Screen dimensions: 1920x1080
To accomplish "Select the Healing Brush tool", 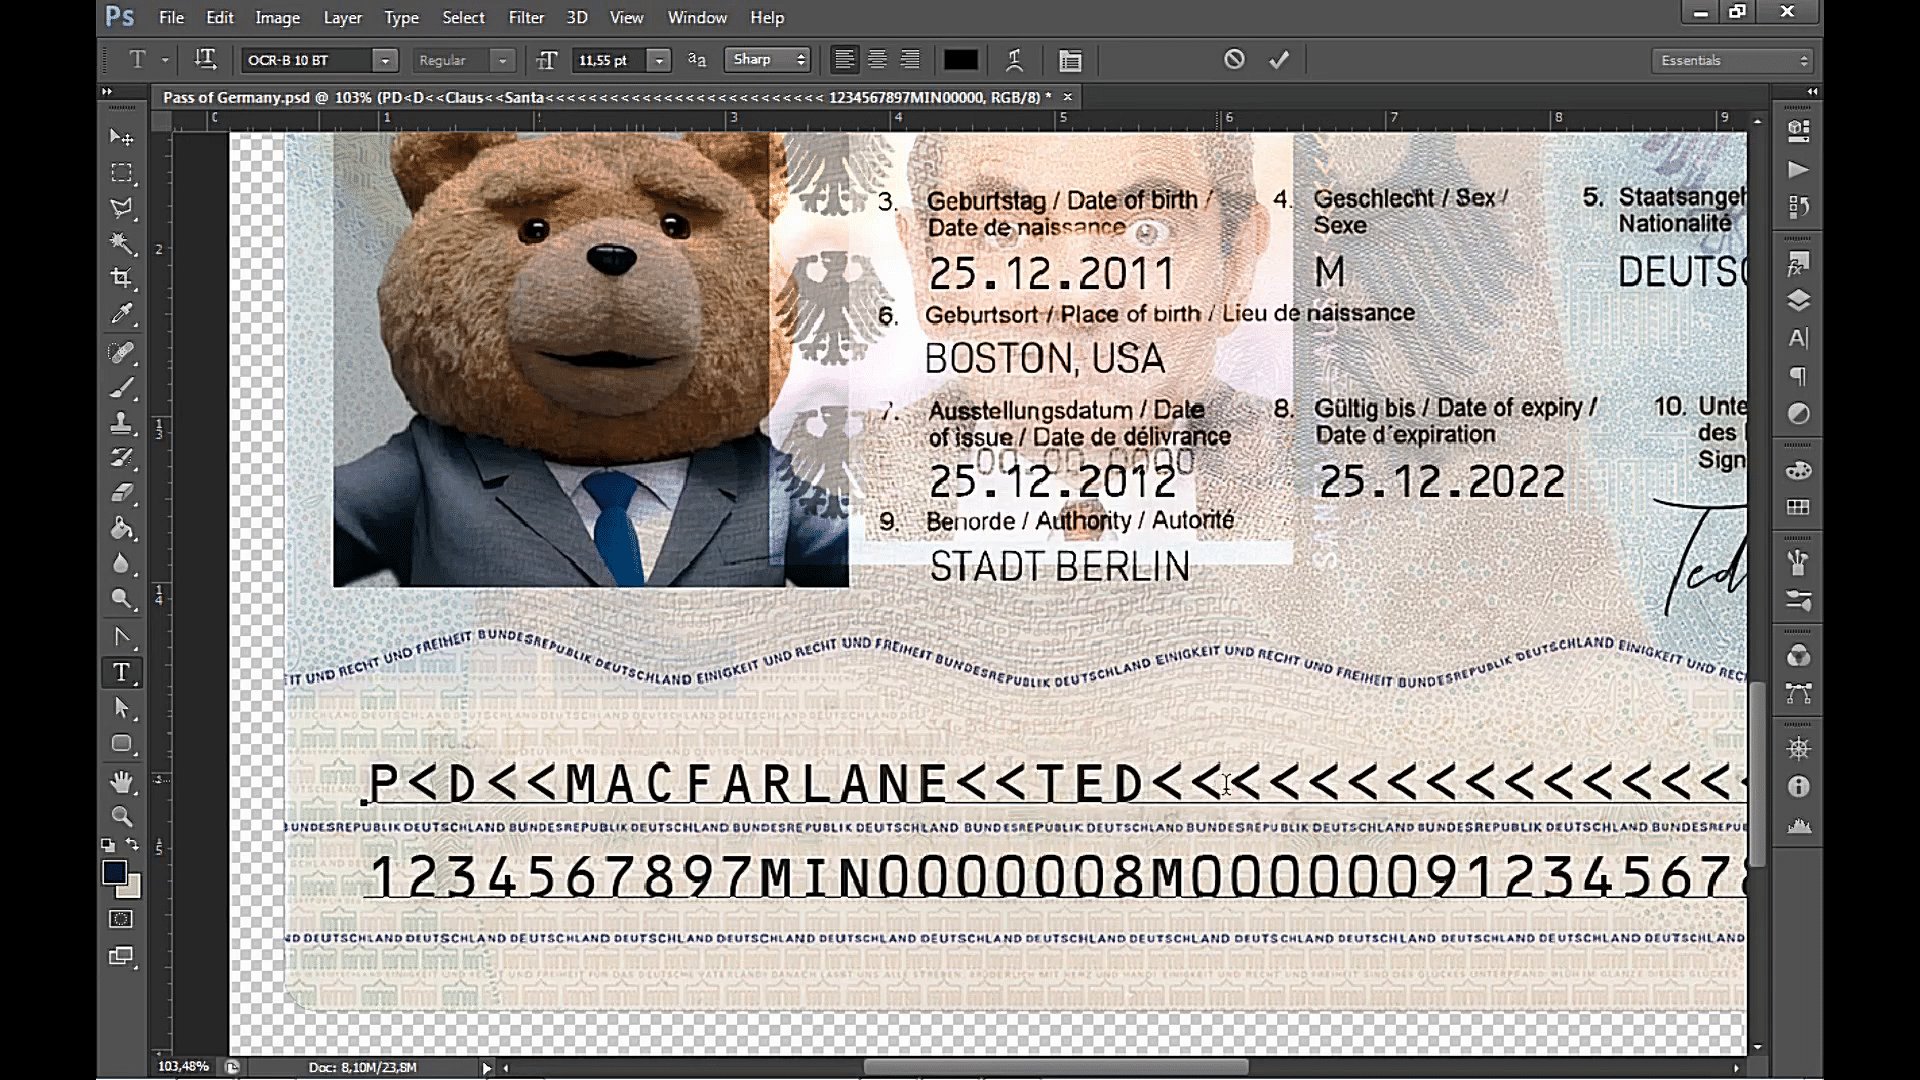I will pos(121,352).
